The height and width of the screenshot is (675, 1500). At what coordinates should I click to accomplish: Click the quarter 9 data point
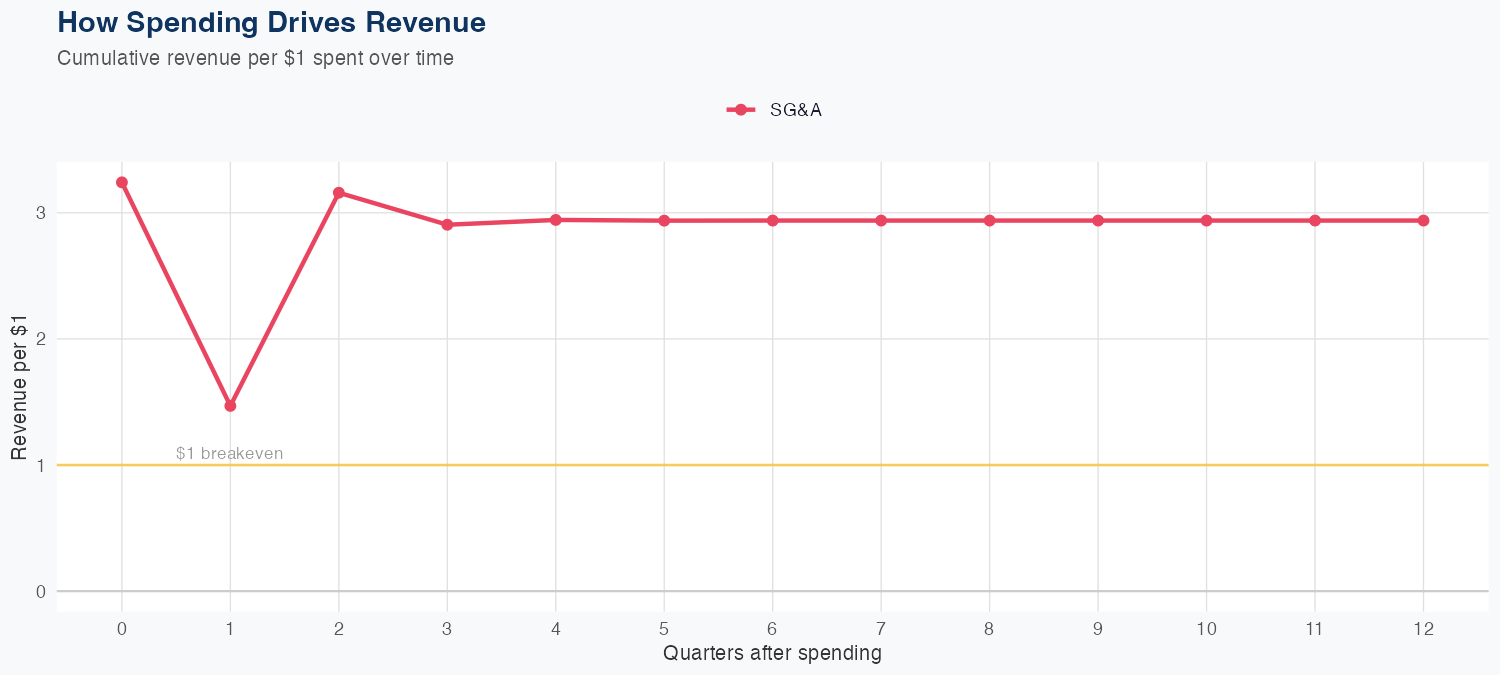click(x=1098, y=221)
